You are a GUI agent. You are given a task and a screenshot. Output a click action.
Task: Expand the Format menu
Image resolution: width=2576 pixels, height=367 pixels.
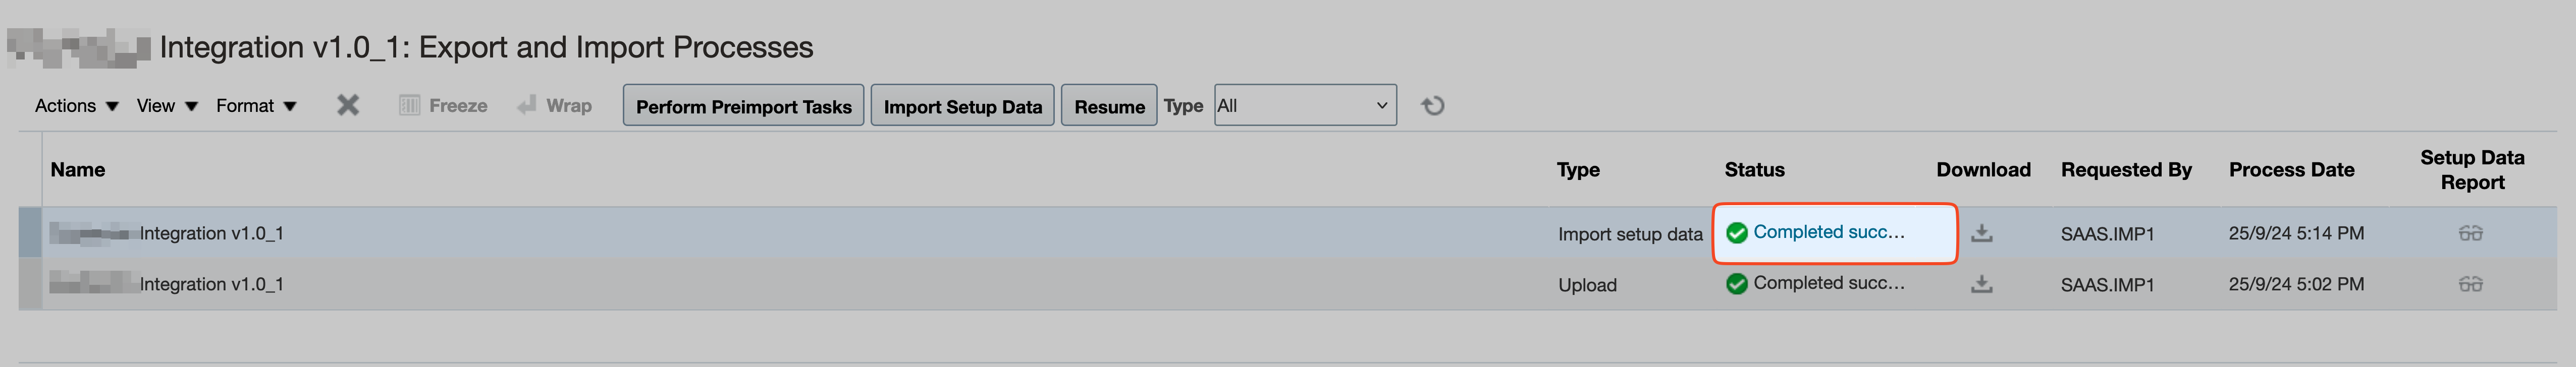(x=256, y=106)
